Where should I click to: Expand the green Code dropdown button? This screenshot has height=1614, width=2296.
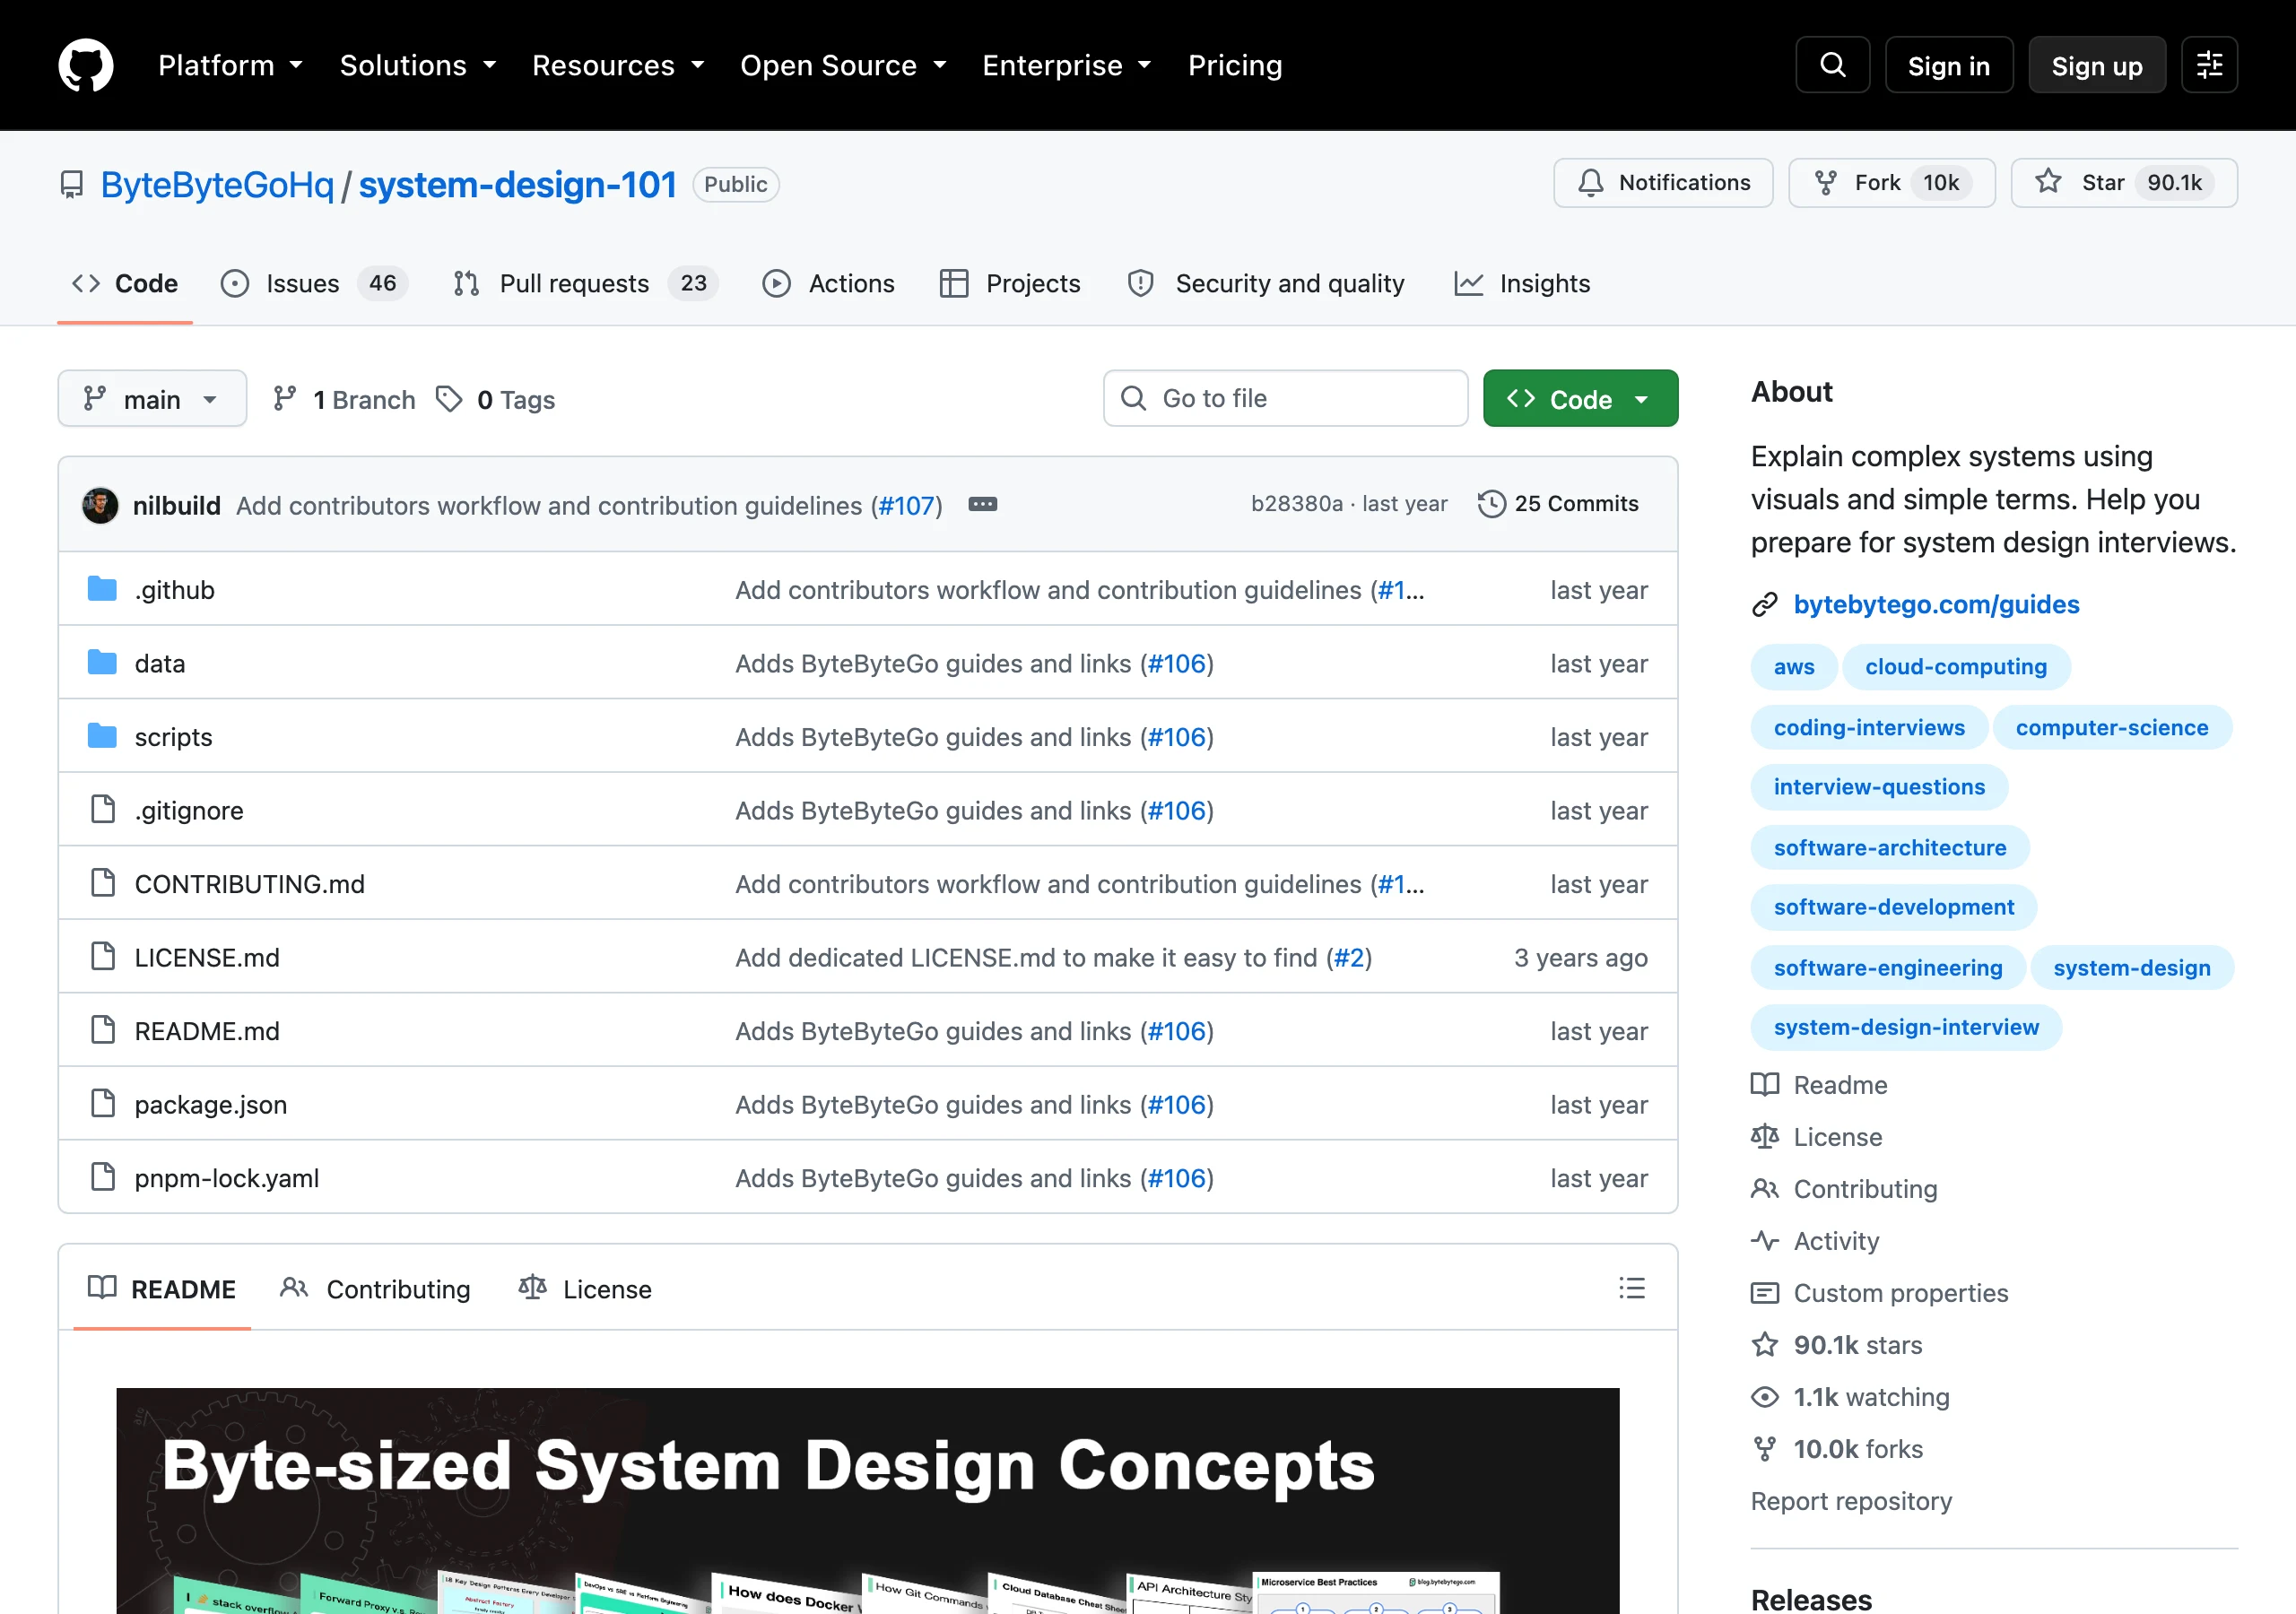[x=1580, y=399]
